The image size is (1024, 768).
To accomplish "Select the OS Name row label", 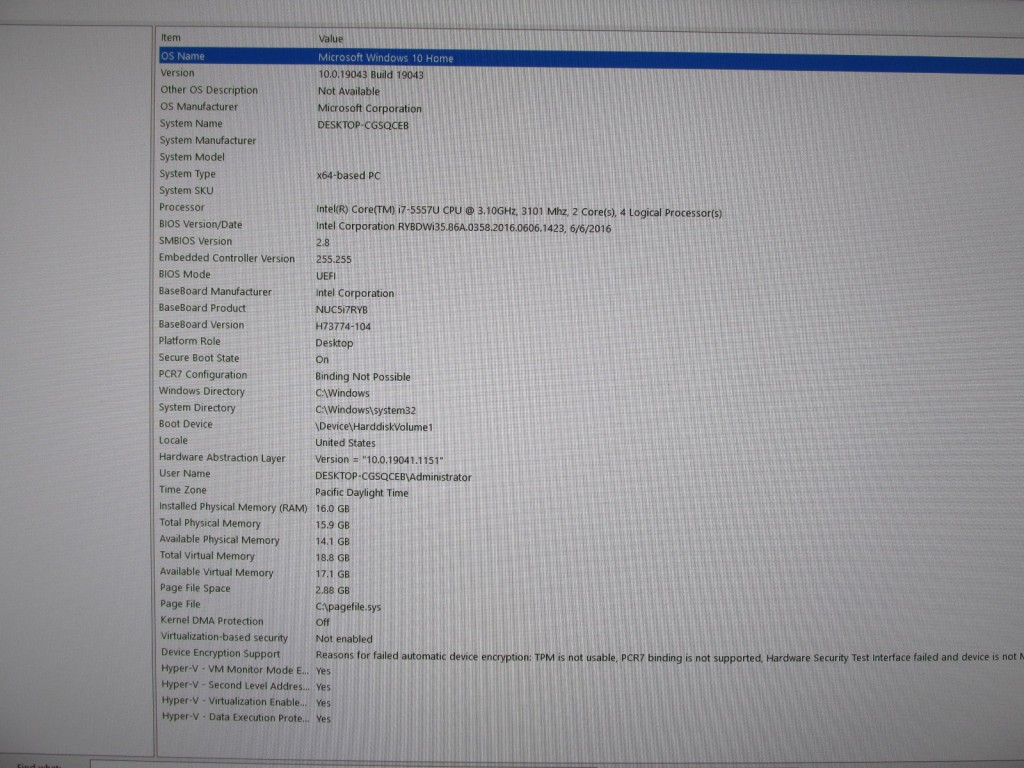I will tap(183, 56).
